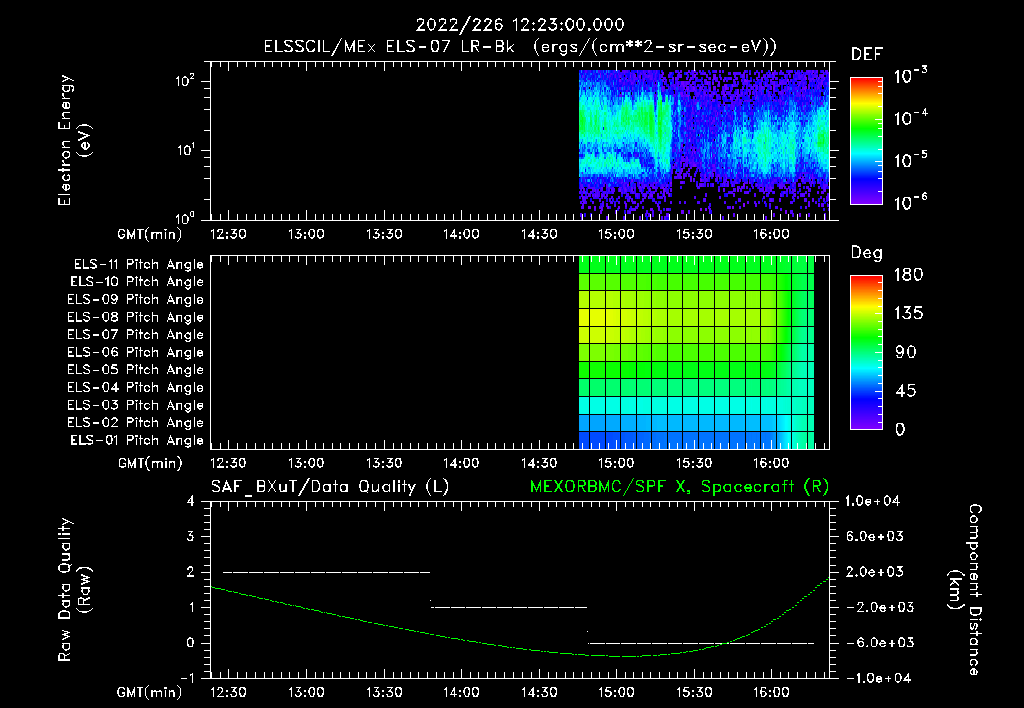
Task: Click the ELS-09 Pitch Angle row label
Action: 136,300
